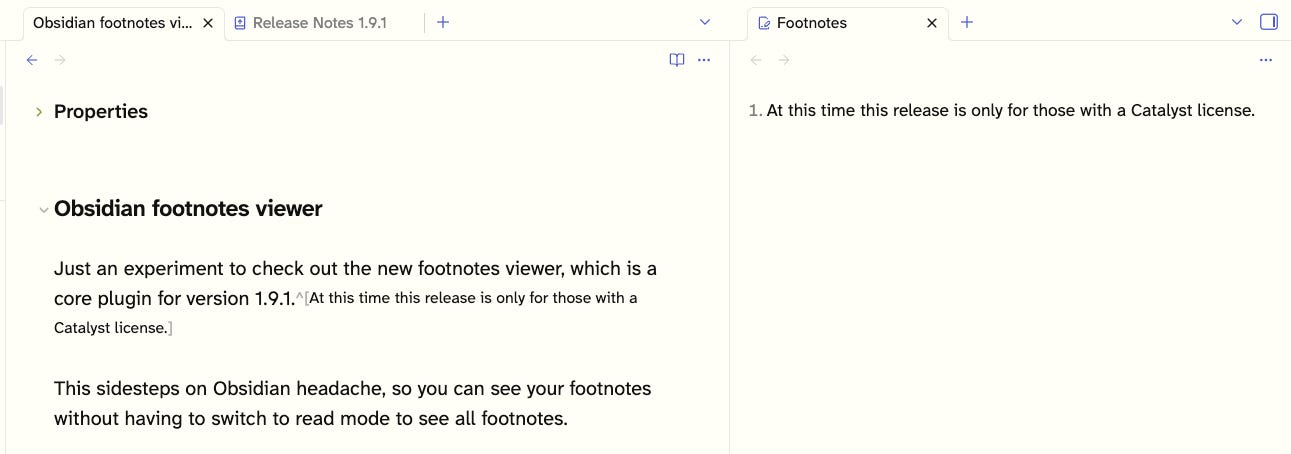Open the left pane tab list dropdown

tap(705, 22)
